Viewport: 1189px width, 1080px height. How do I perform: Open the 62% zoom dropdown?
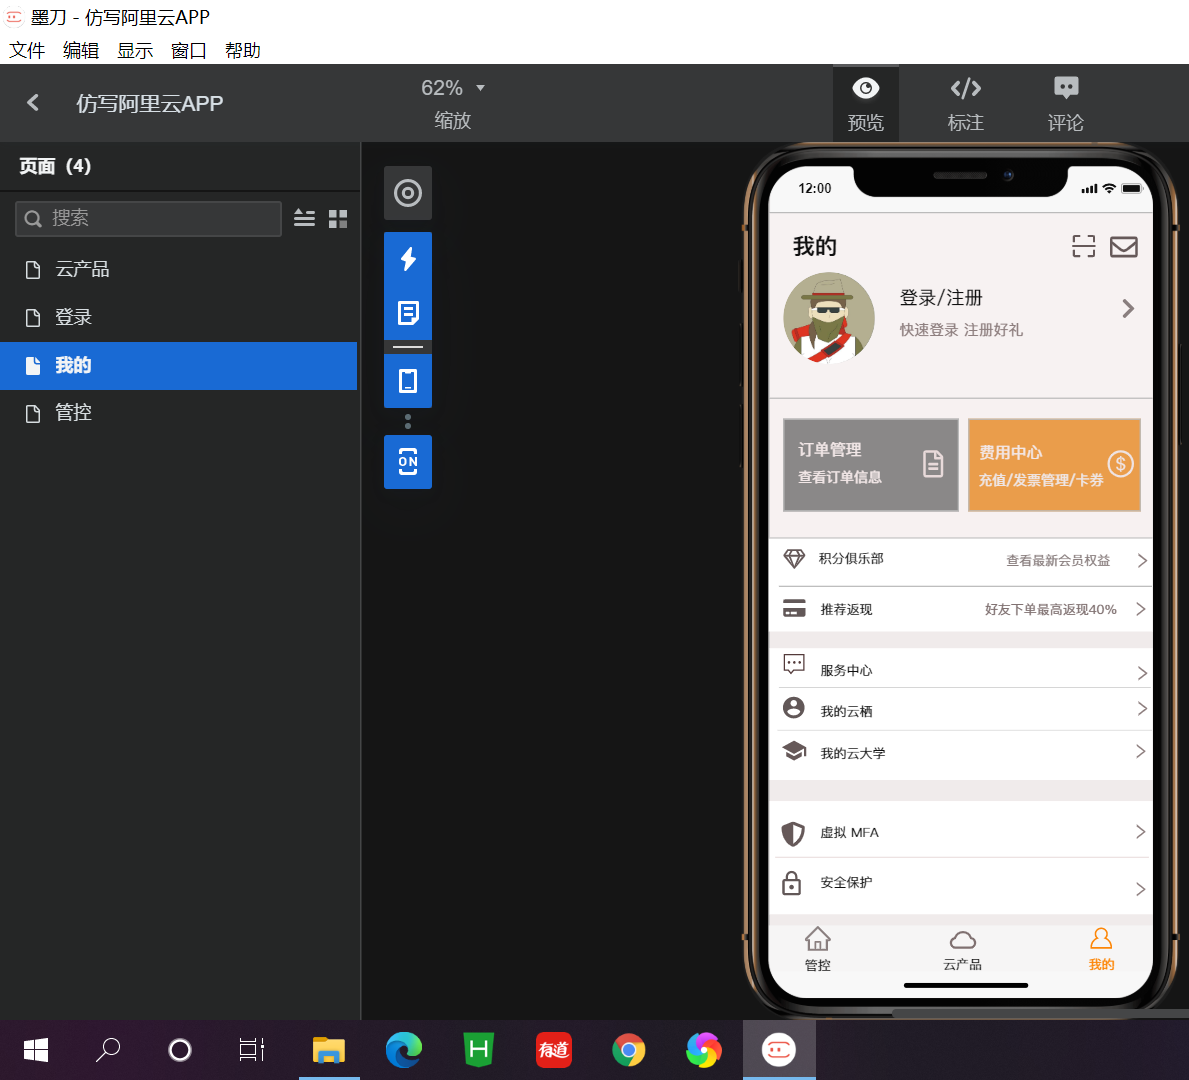(453, 88)
